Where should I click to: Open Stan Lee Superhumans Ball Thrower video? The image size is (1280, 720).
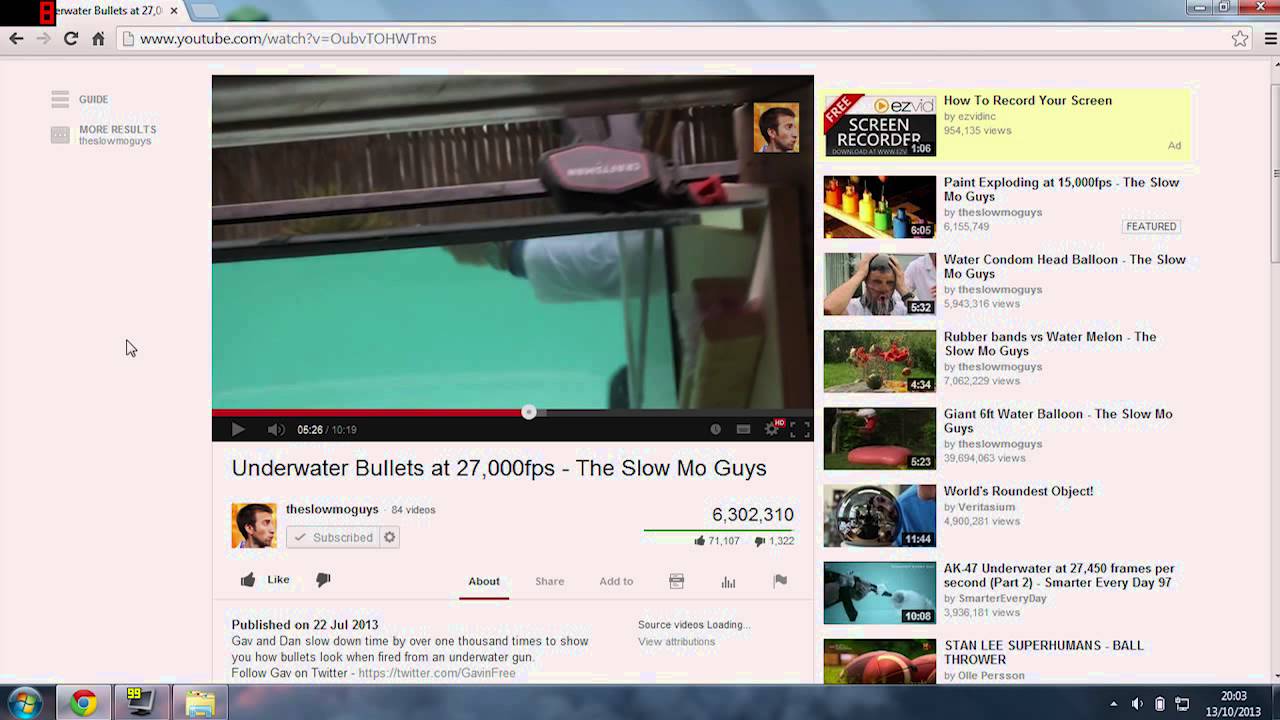tap(1044, 652)
